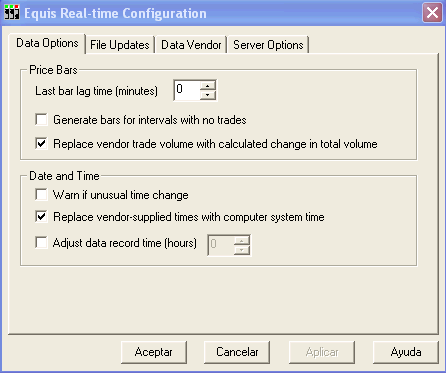Image resolution: width=446 pixels, height=373 pixels.
Task: Click the Equis application icon in title bar
Action: [x=11, y=12]
